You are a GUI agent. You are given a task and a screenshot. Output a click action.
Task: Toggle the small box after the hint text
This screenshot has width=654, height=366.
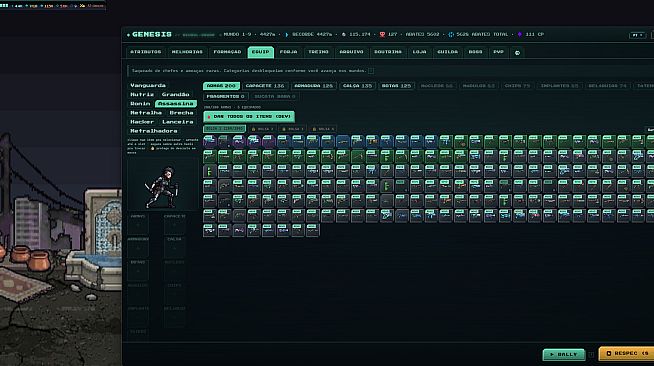[371, 71]
